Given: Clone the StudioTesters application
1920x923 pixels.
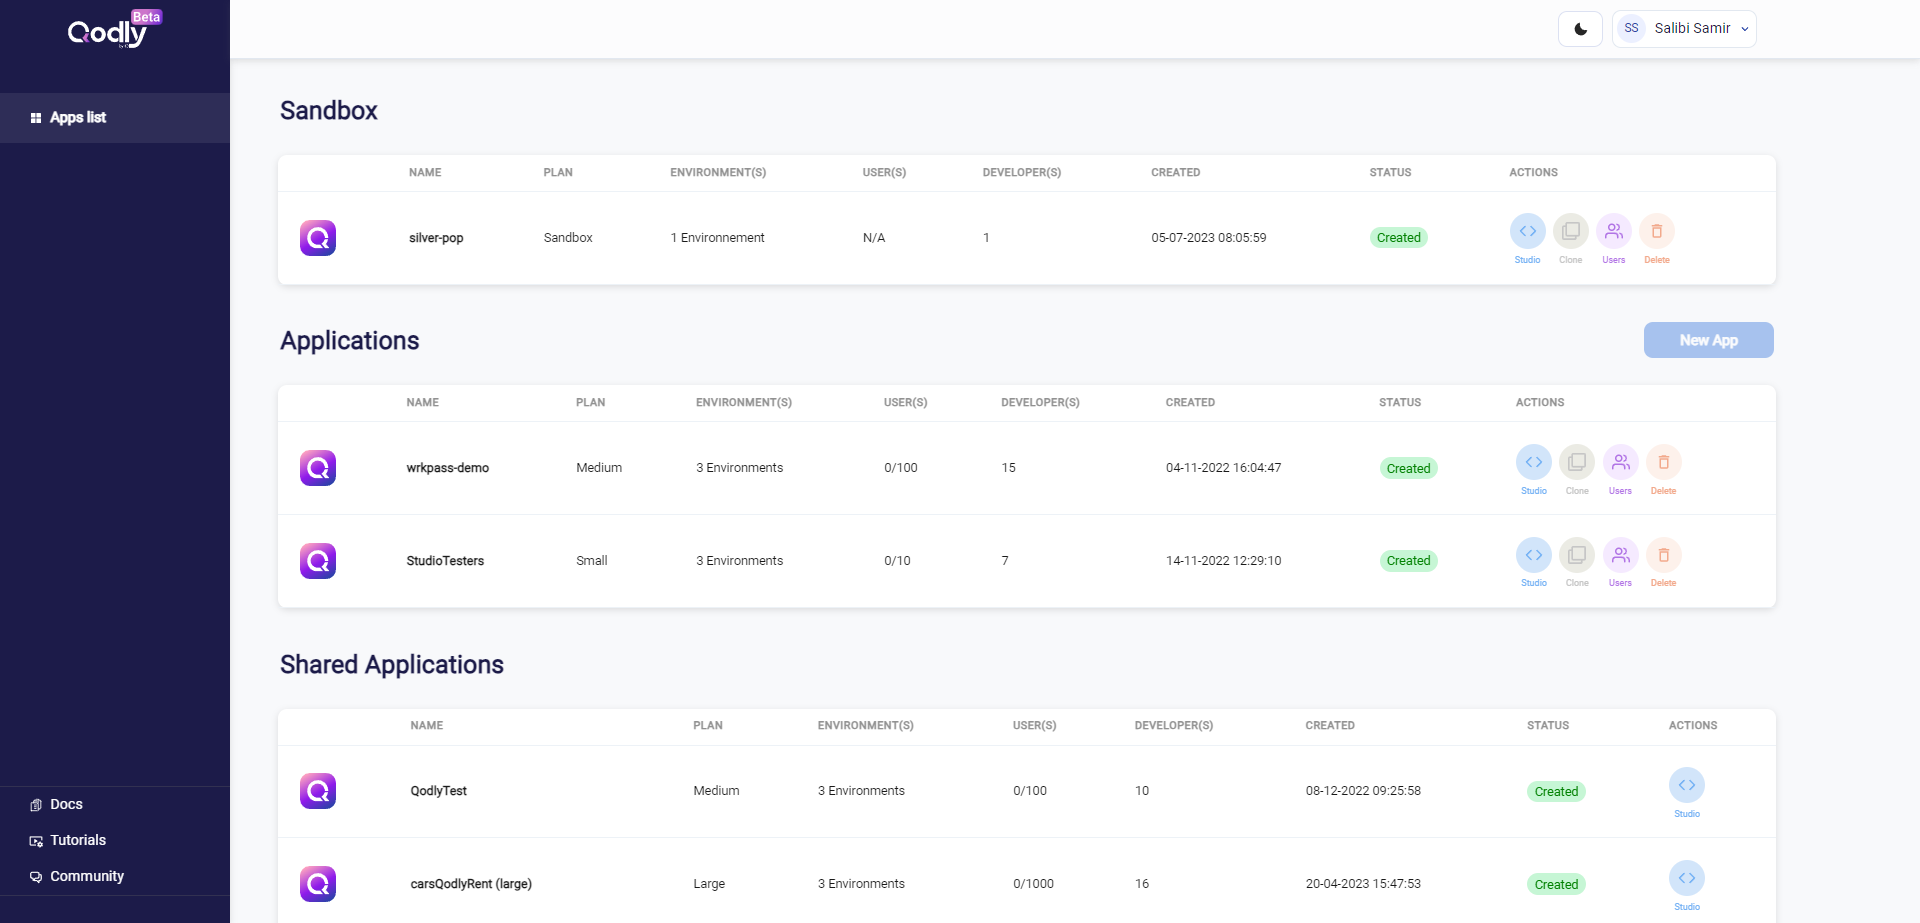Looking at the screenshot, I should click(1577, 555).
